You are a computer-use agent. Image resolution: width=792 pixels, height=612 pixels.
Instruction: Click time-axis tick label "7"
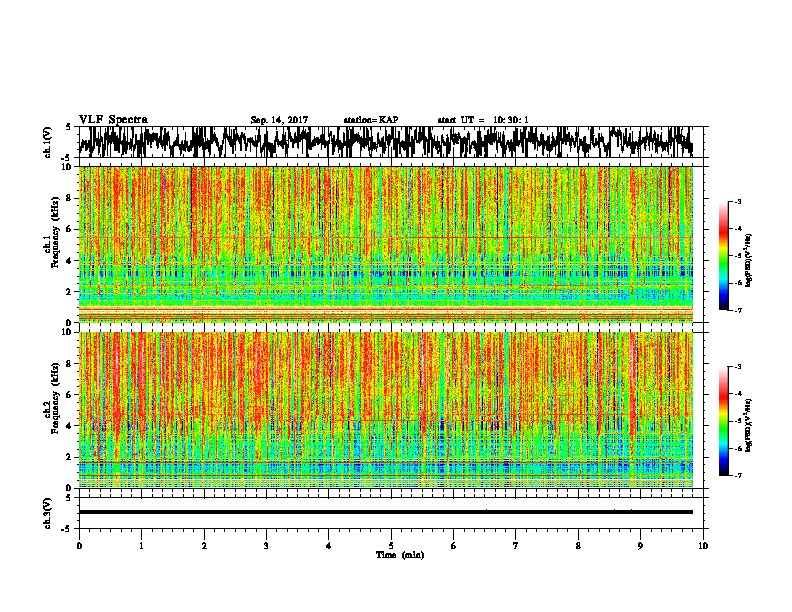[516, 546]
